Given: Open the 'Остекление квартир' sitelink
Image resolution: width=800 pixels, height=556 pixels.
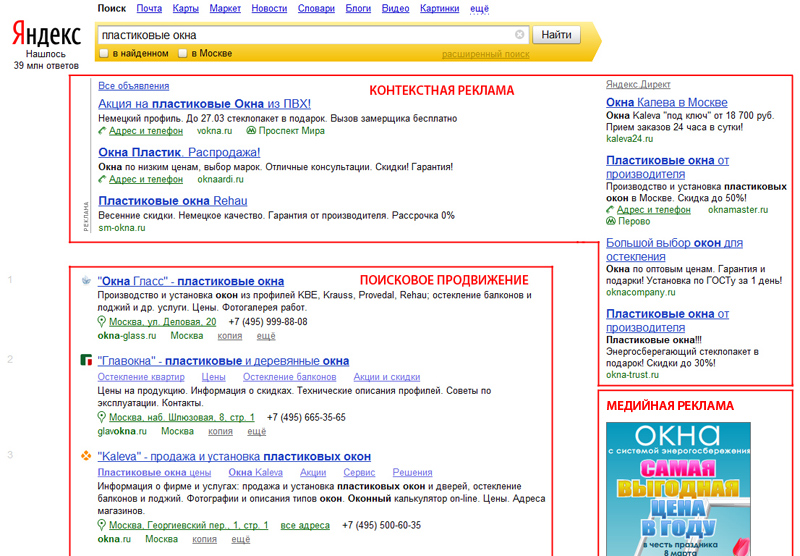Looking at the screenshot, I should pos(141,376).
